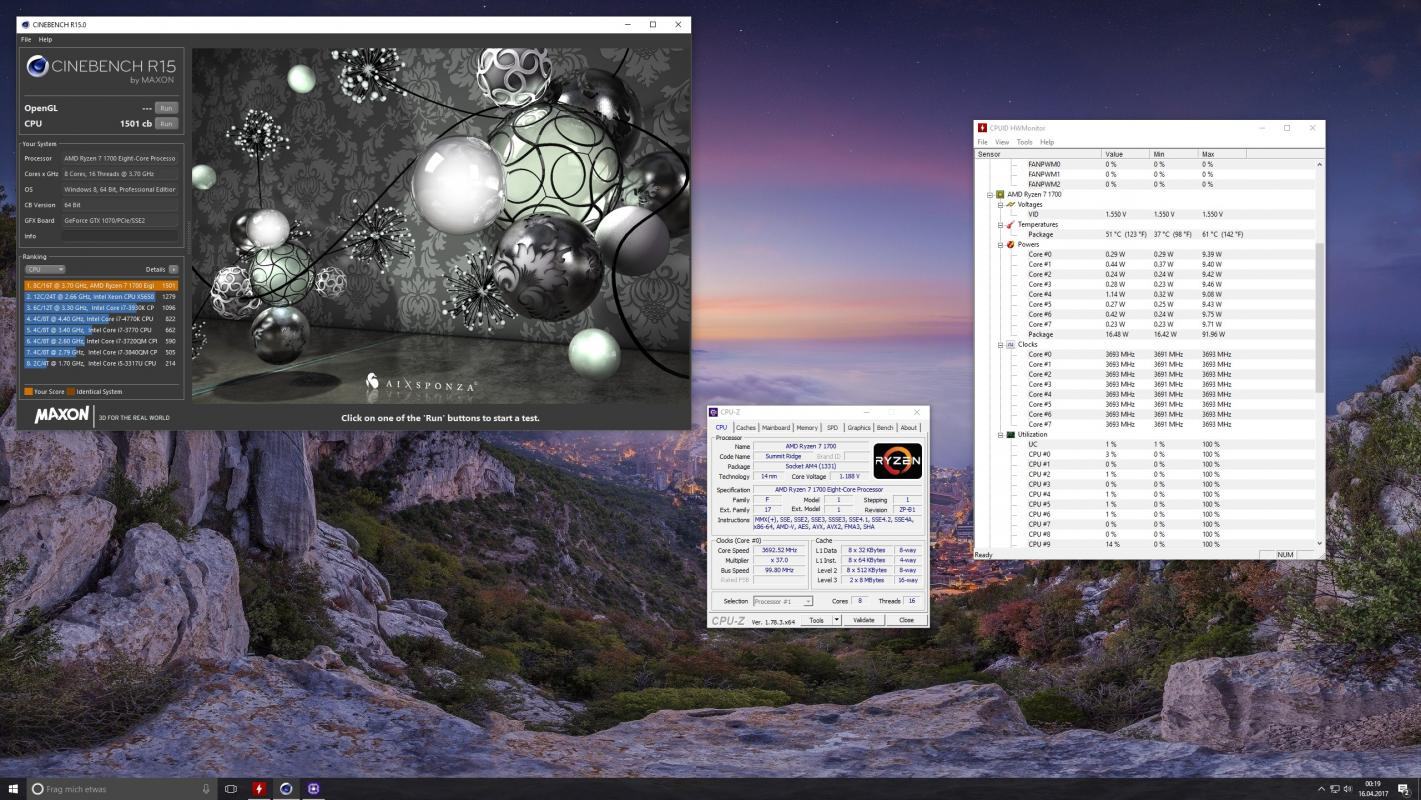Open Cinebench Help menu
Image resolution: width=1421 pixels, height=800 pixels.
[x=45, y=39]
